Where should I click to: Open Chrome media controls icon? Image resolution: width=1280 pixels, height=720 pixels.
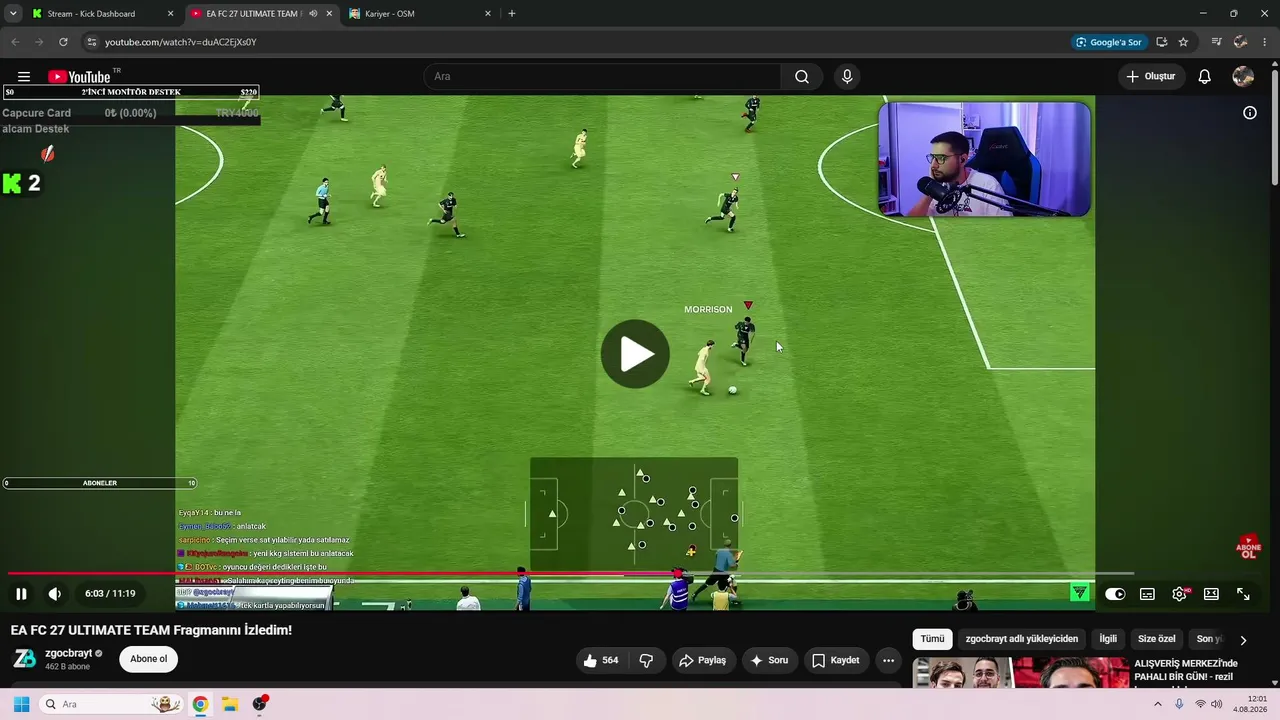click(x=1217, y=42)
